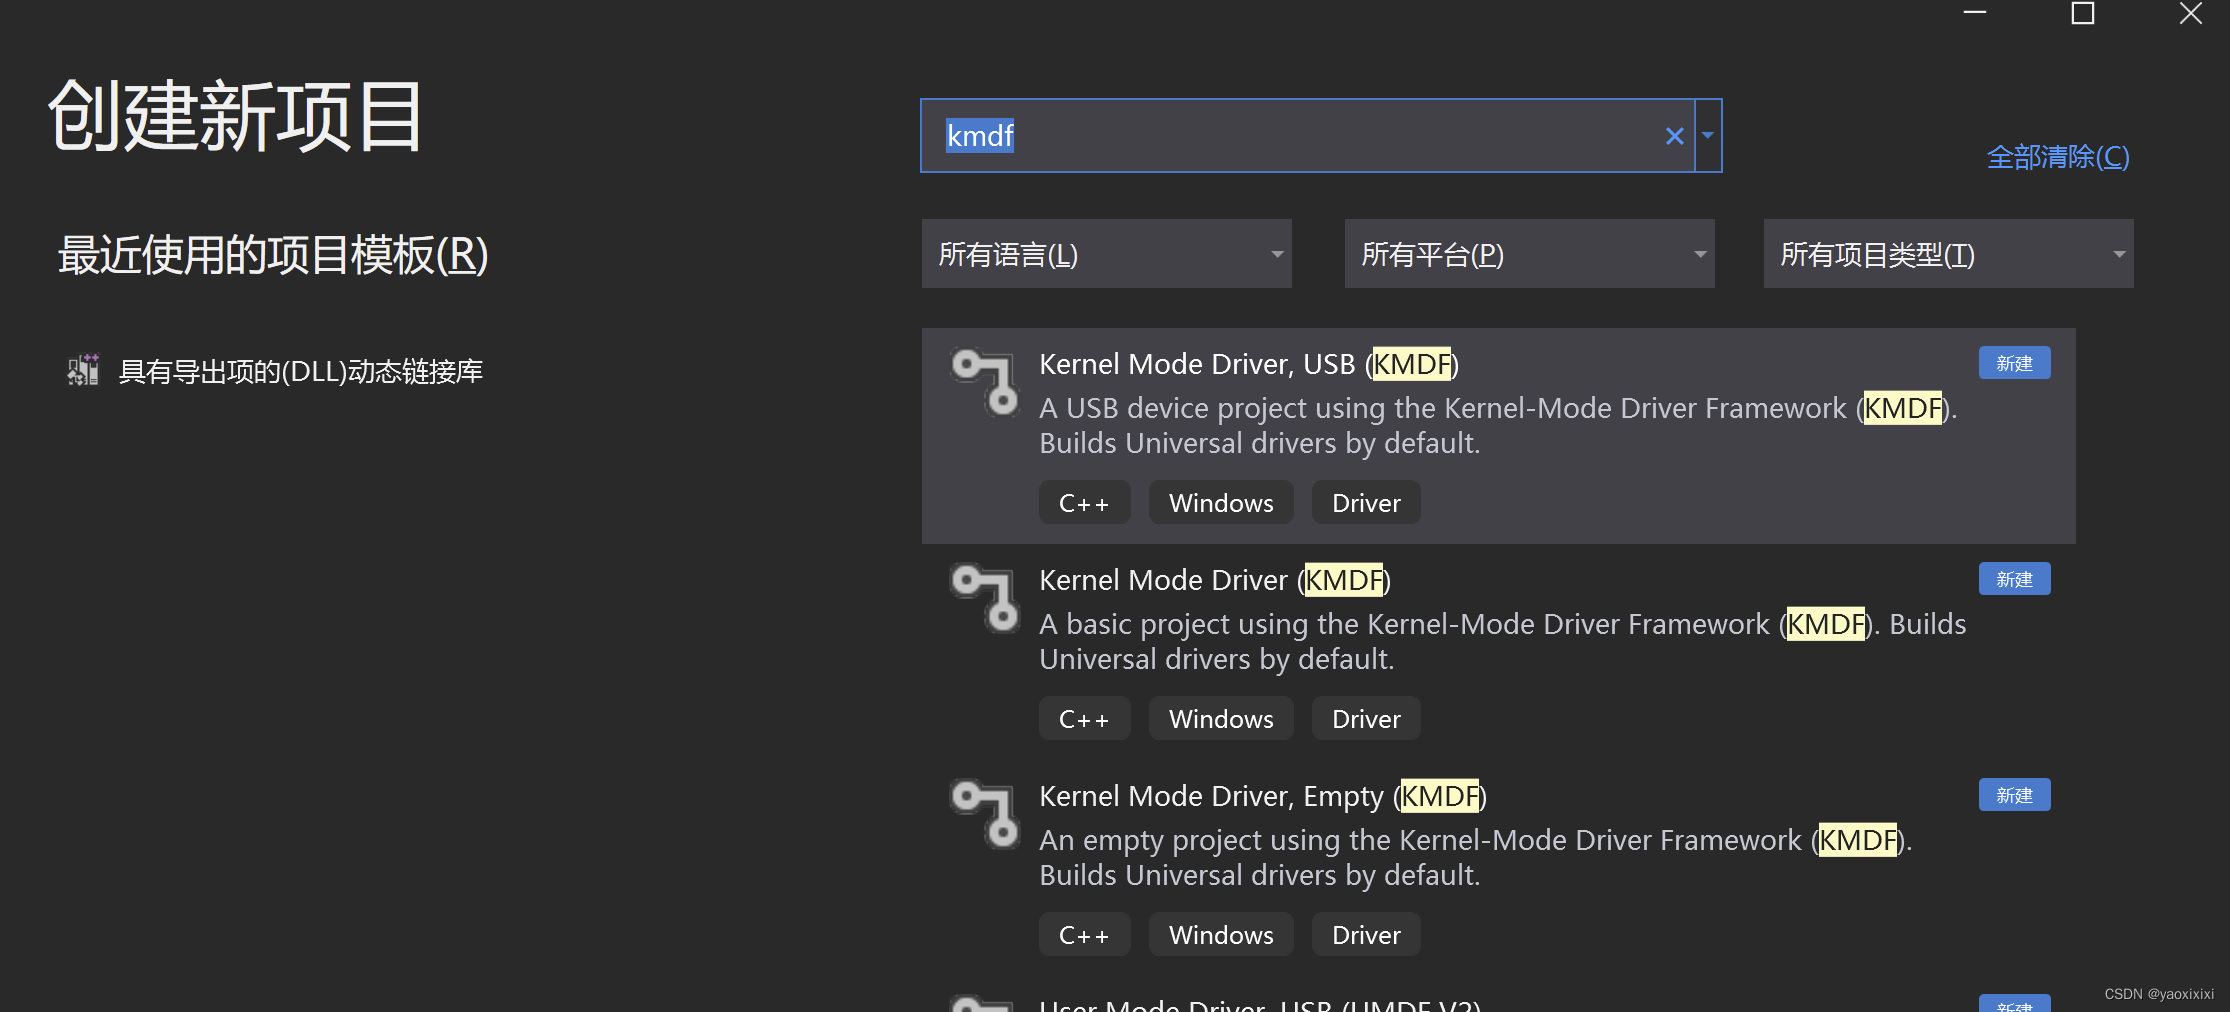
Task: Click the 全部清除 clear-all link
Action: click(x=2058, y=157)
